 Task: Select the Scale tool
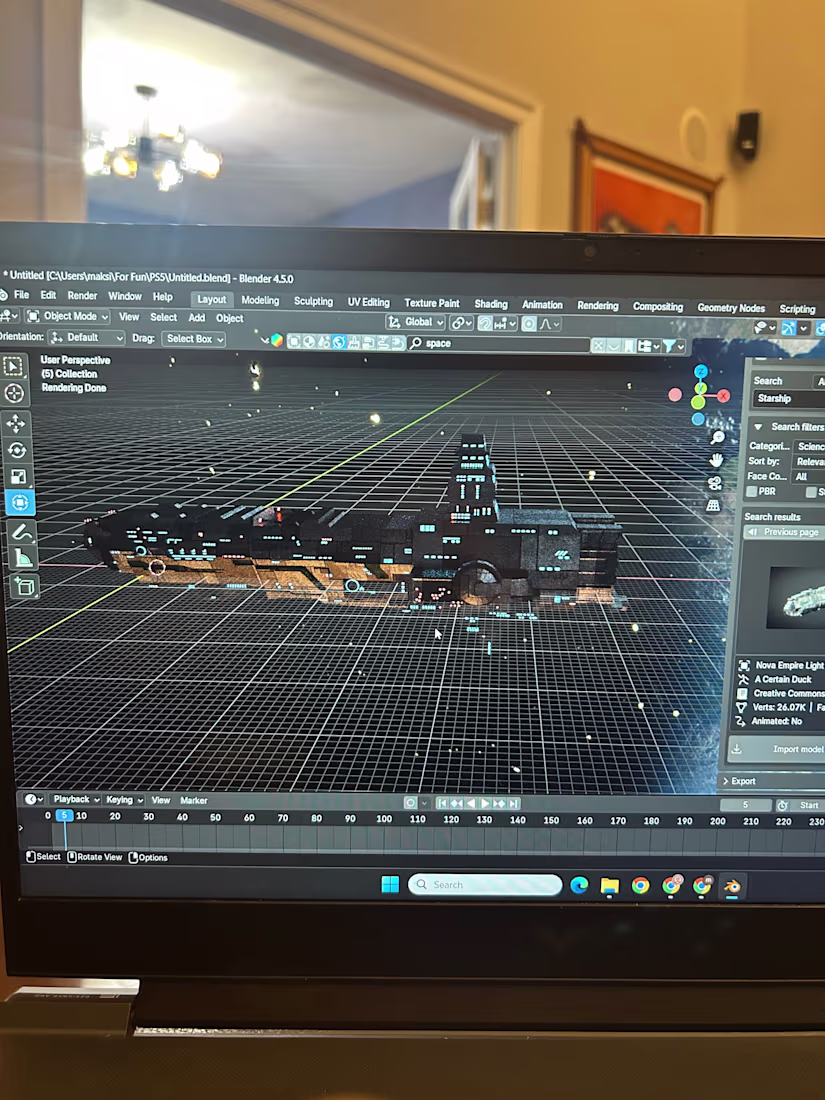tap(18, 477)
